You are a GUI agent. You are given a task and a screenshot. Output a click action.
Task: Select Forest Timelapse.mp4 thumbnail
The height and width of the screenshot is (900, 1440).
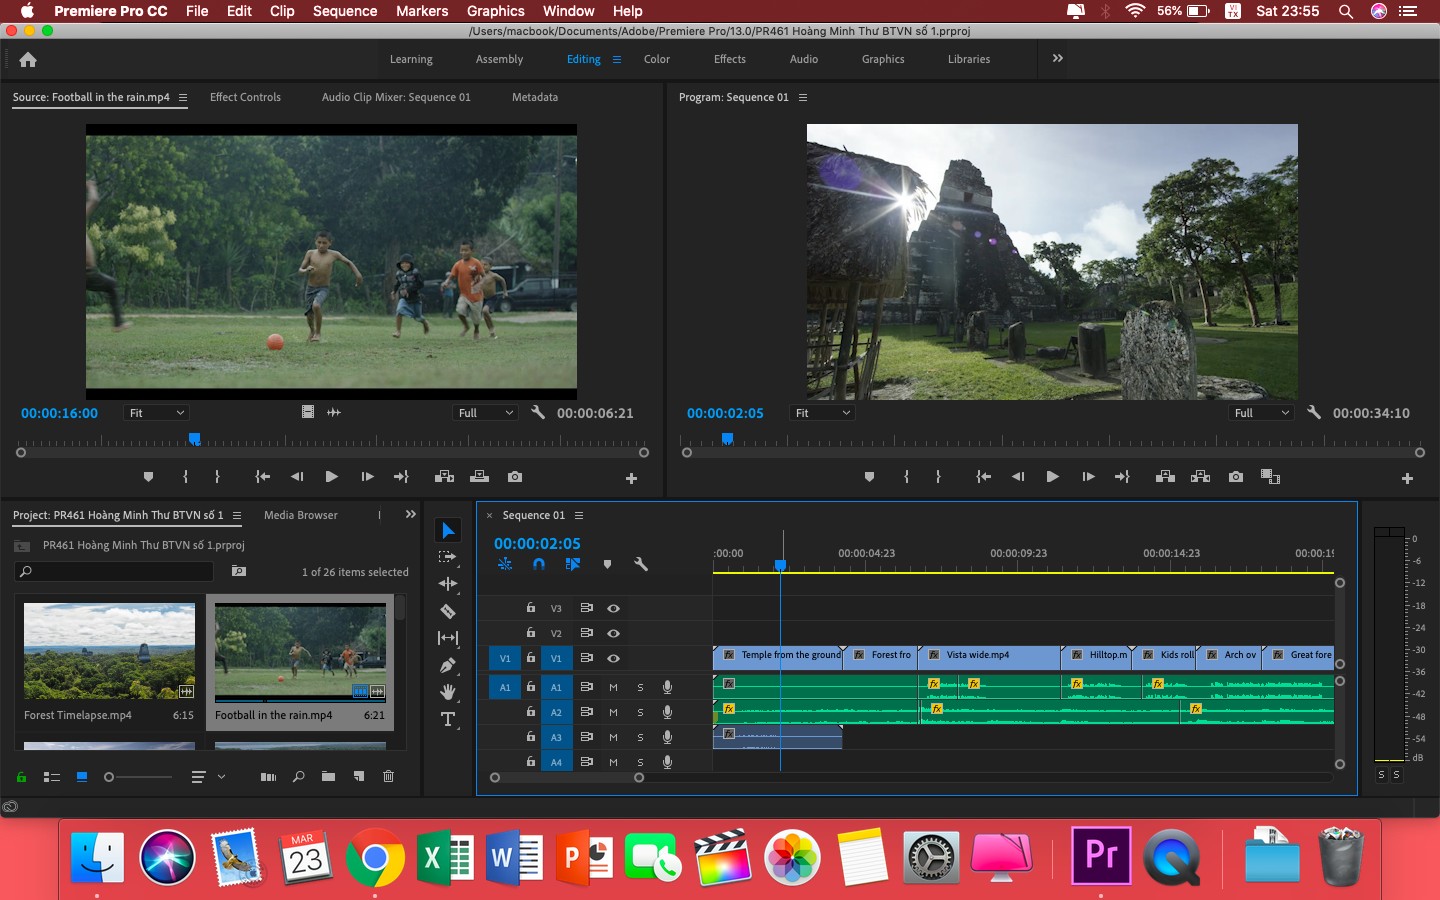(109, 651)
